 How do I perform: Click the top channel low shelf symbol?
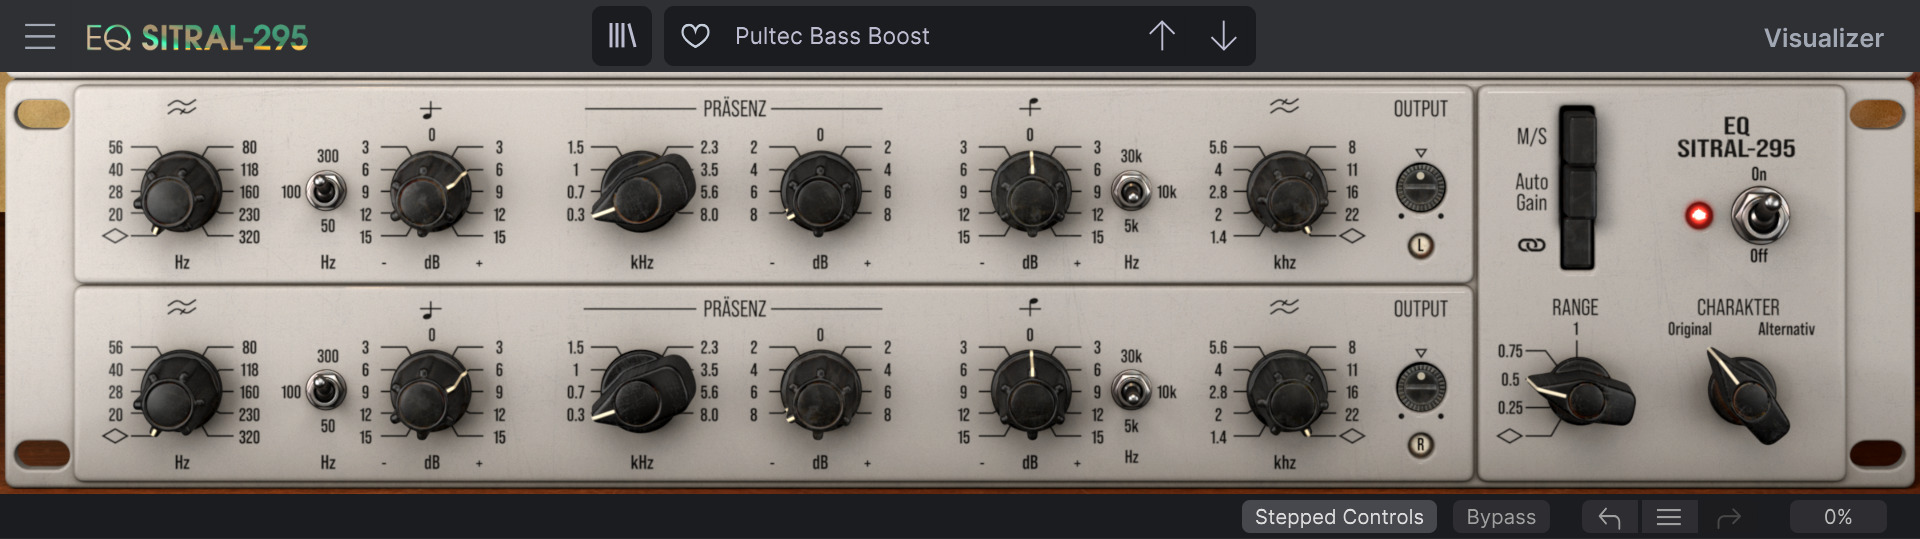(430, 109)
